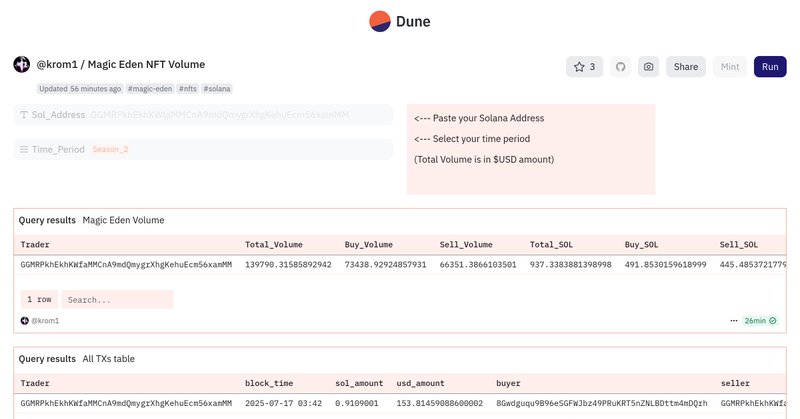Sort by Buy_SOL column header
800x419 pixels.
(641, 244)
